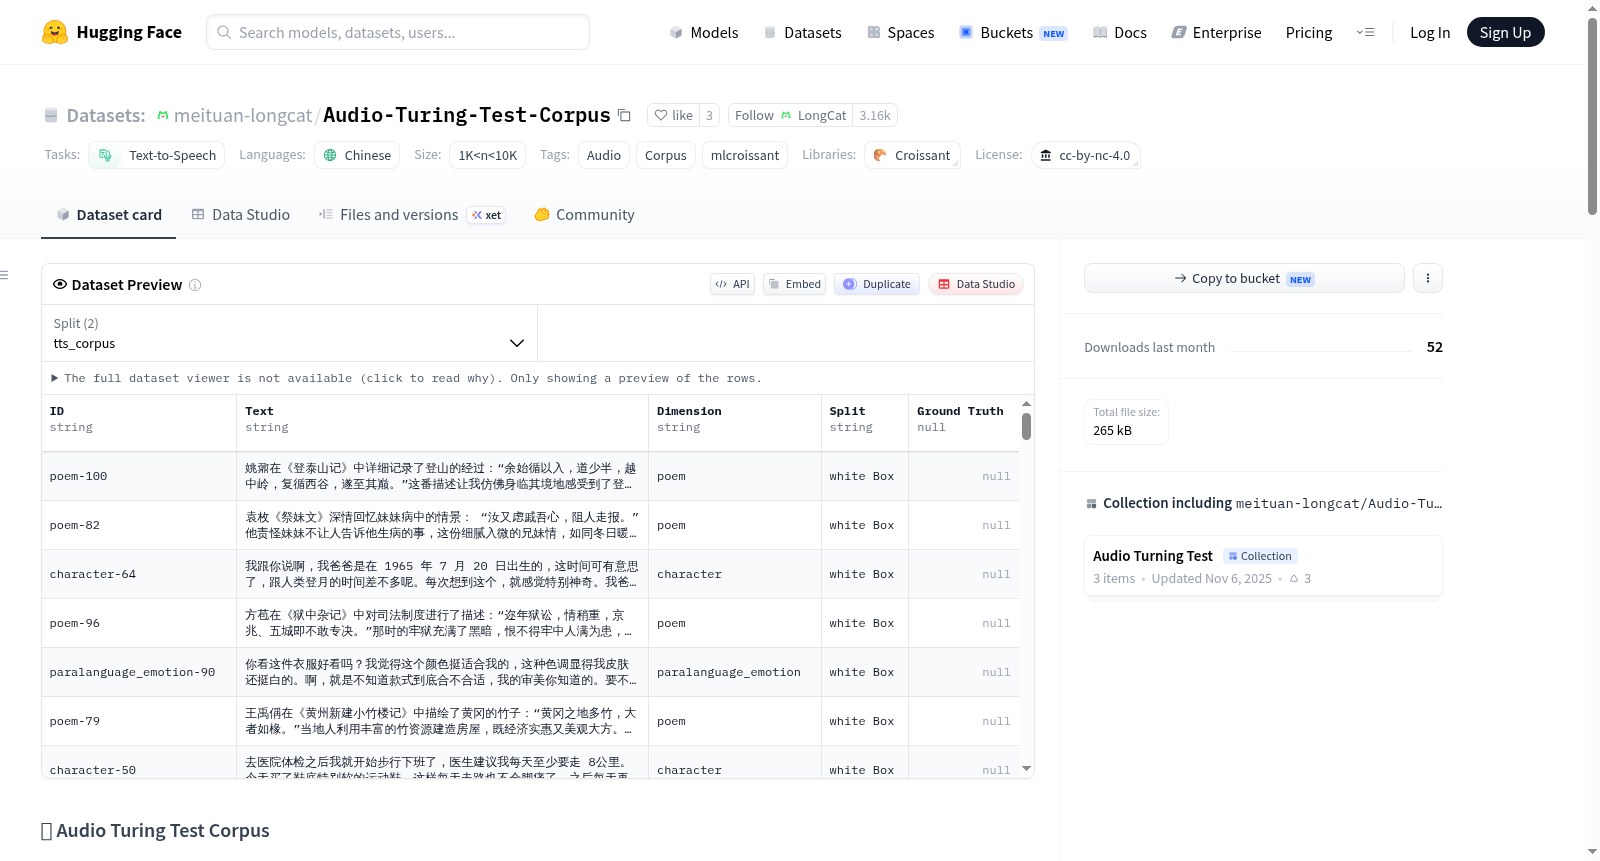The image size is (1600, 861).
Task: Click the xet badge next to Files
Action: [486, 215]
